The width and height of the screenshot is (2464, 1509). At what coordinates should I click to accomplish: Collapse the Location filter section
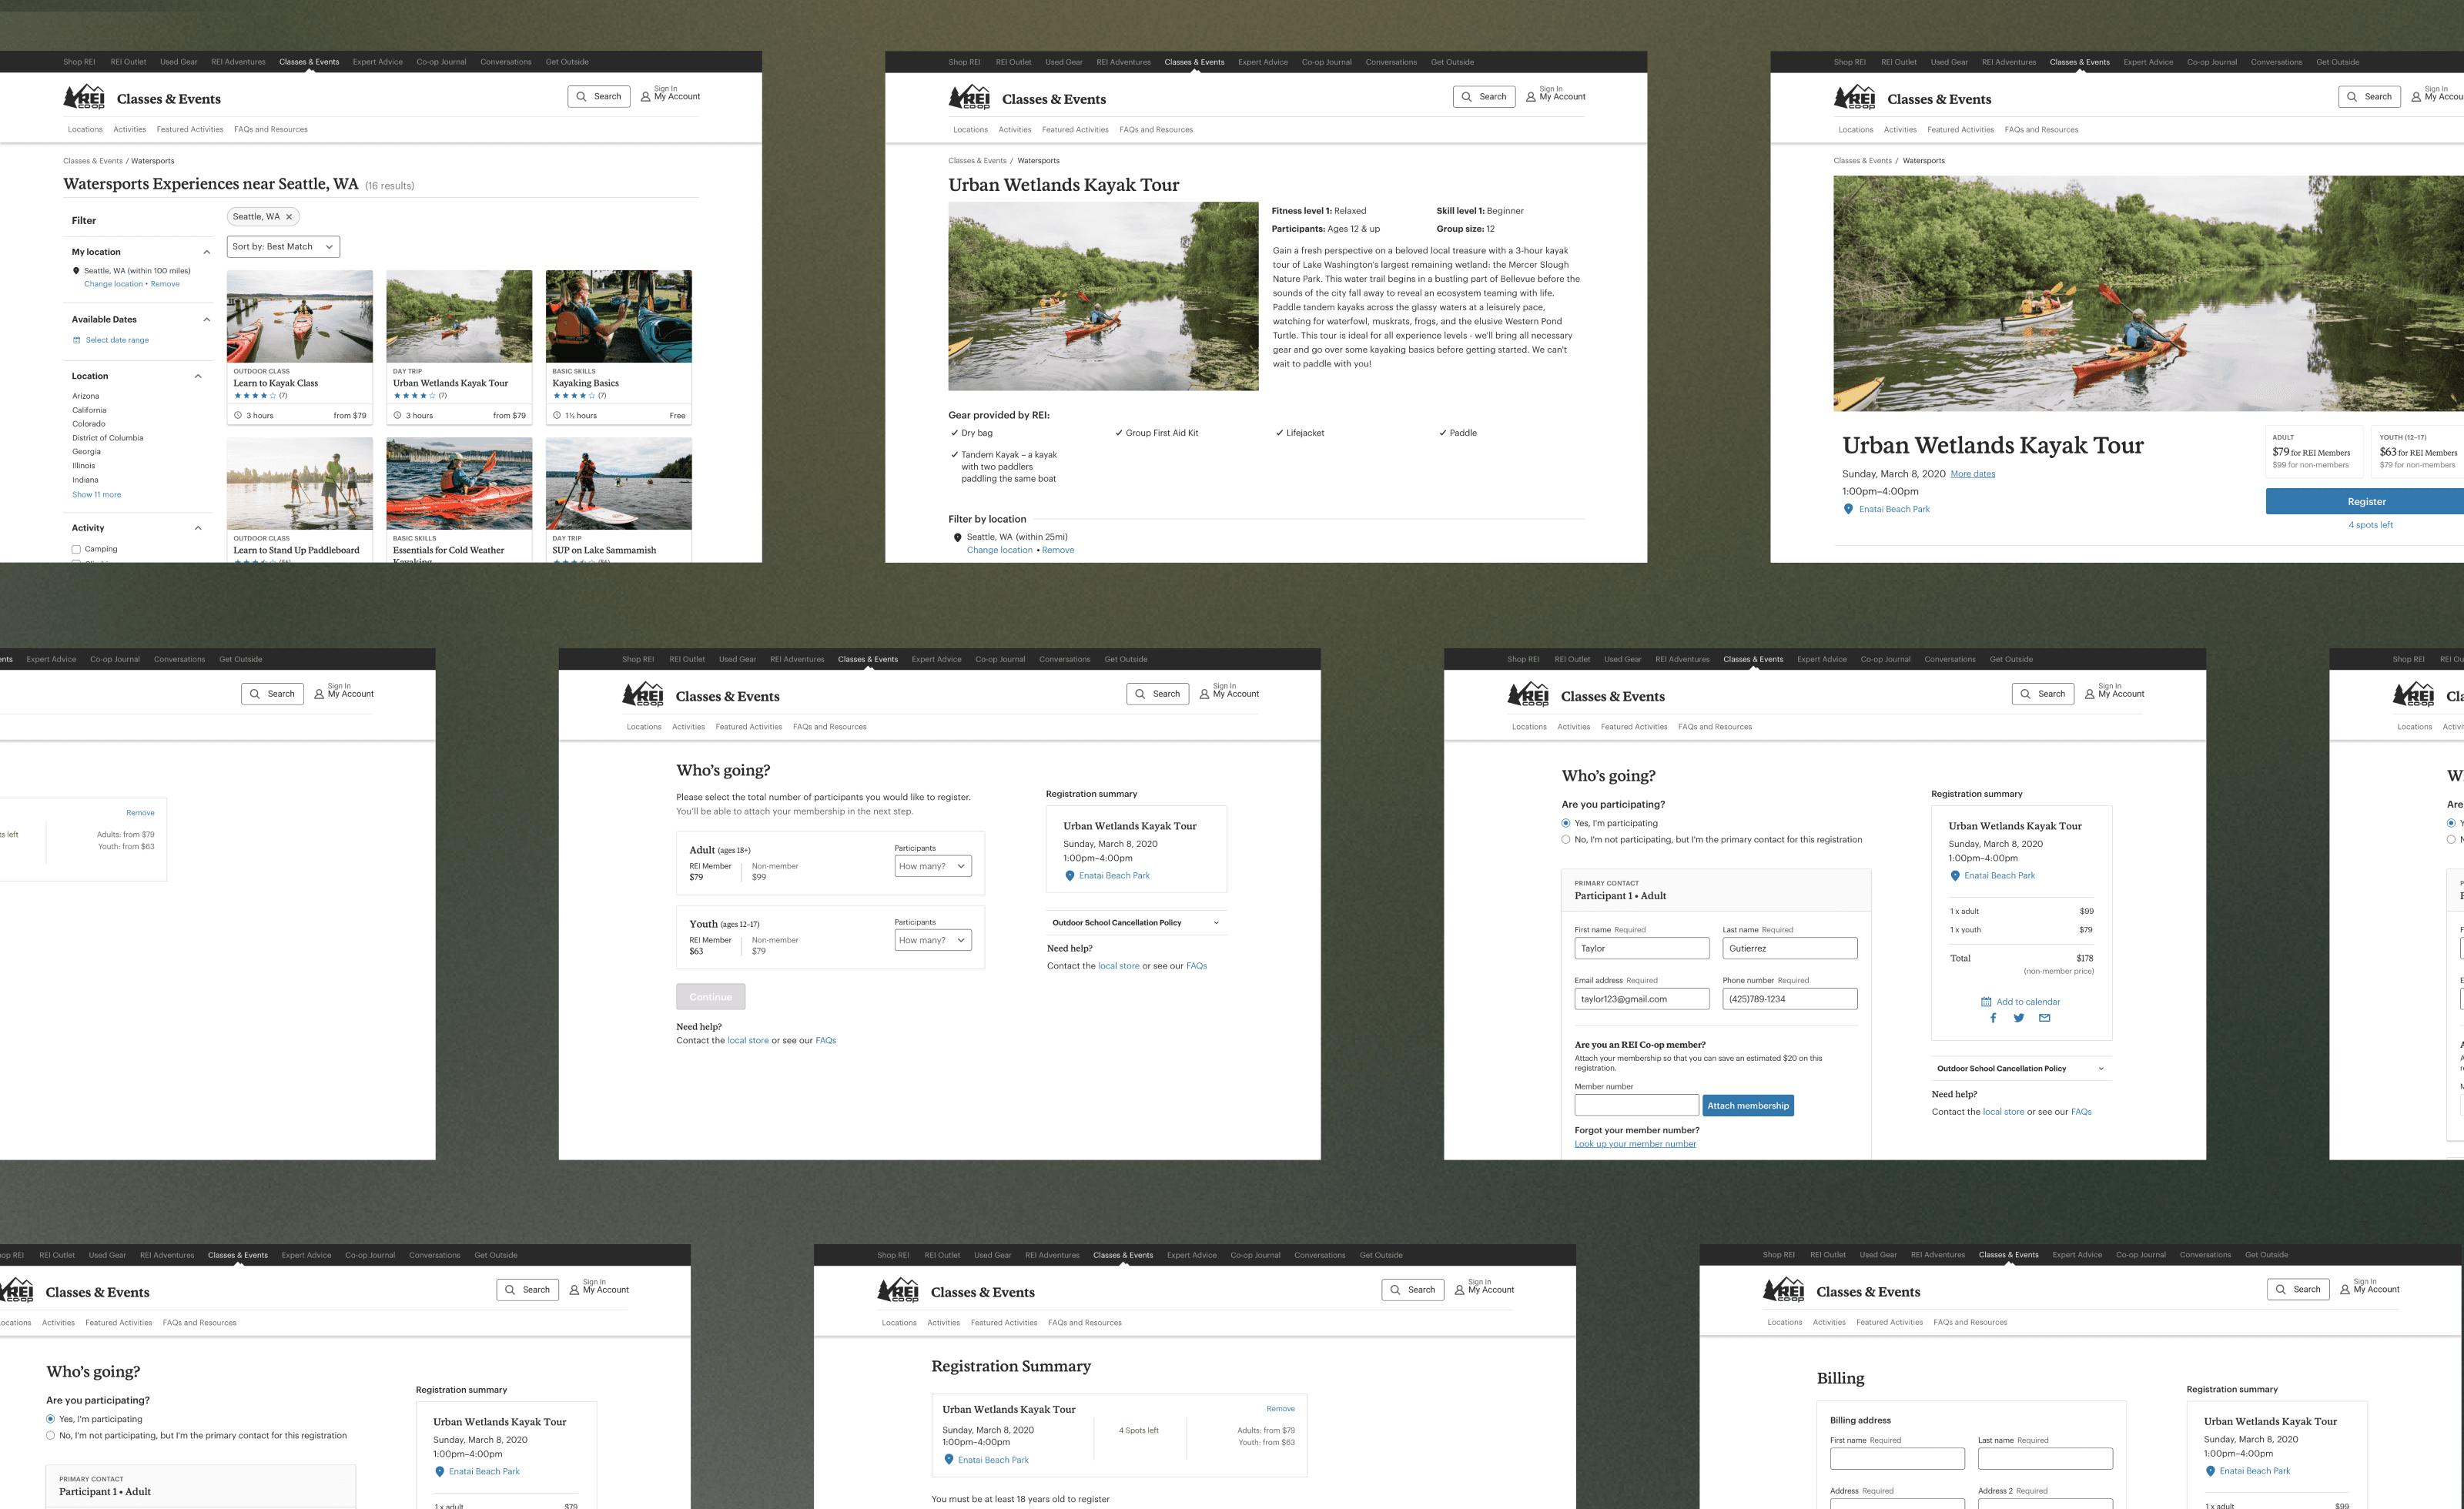[x=198, y=376]
